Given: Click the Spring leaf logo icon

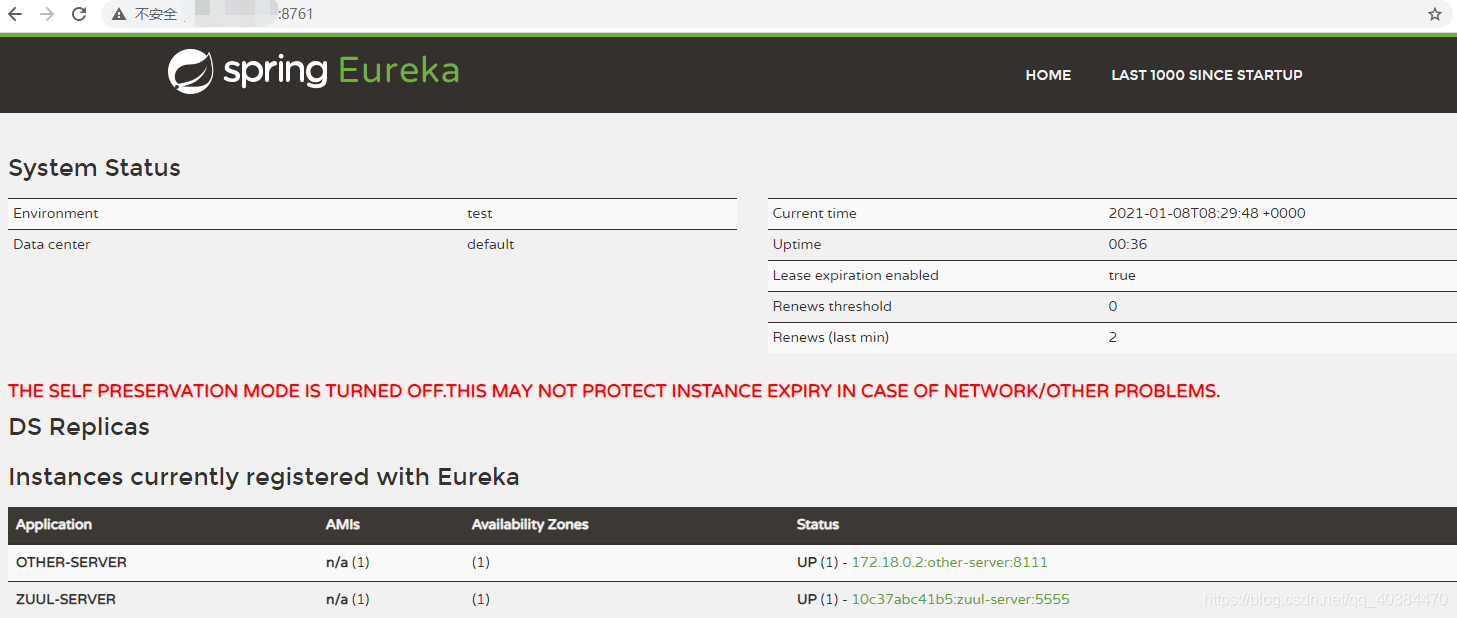Looking at the screenshot, I should point(190,72).
